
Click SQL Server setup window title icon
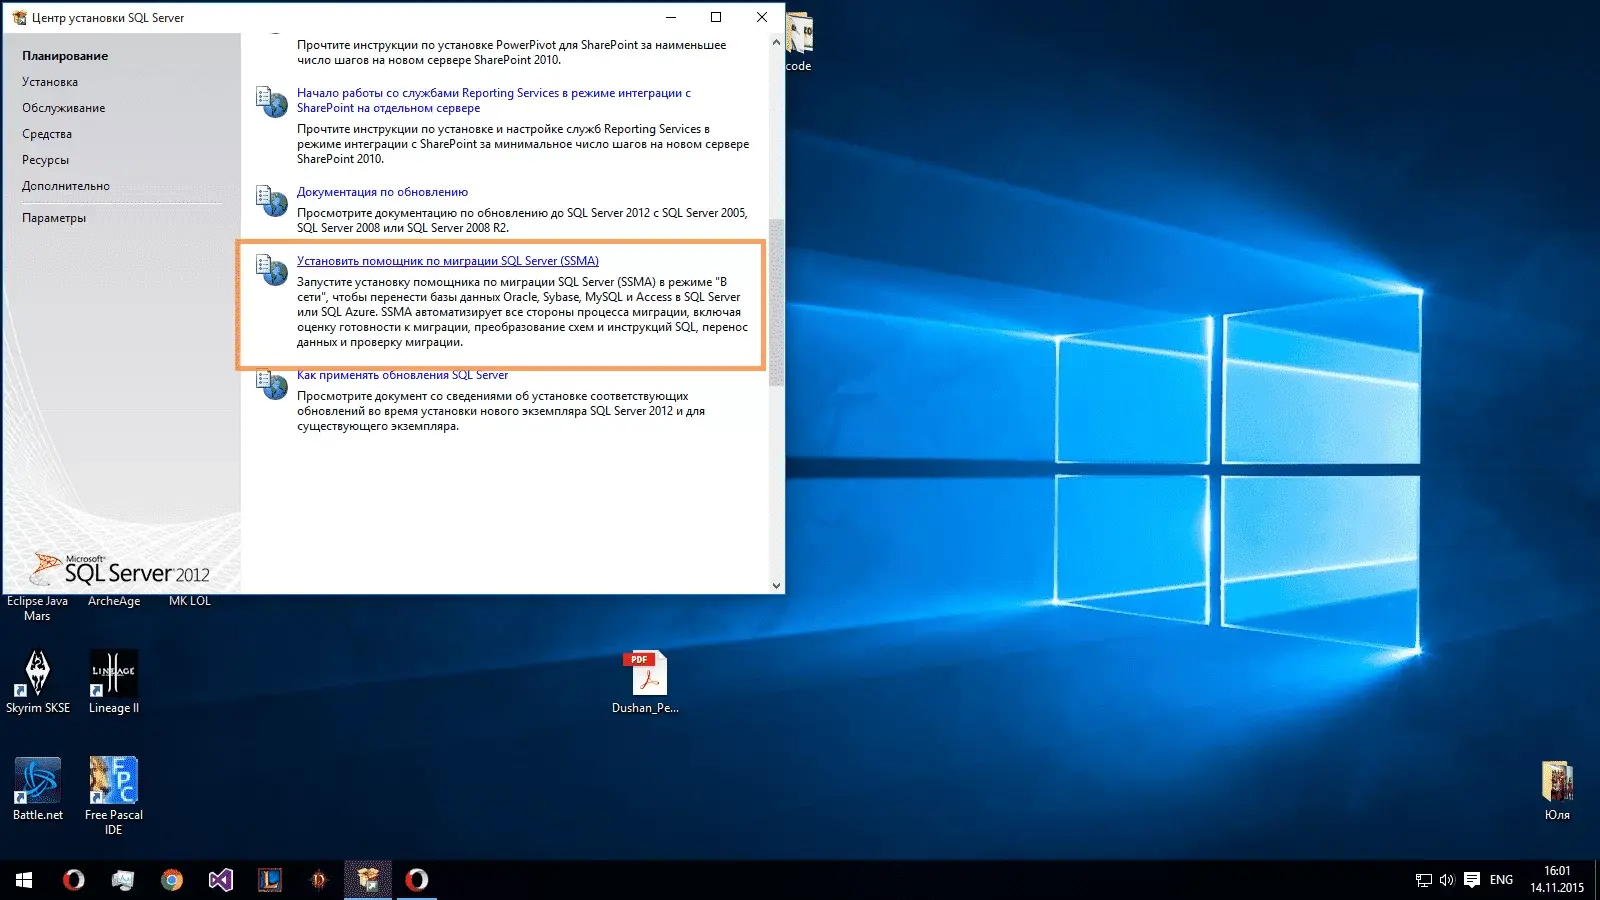(19, 17)
